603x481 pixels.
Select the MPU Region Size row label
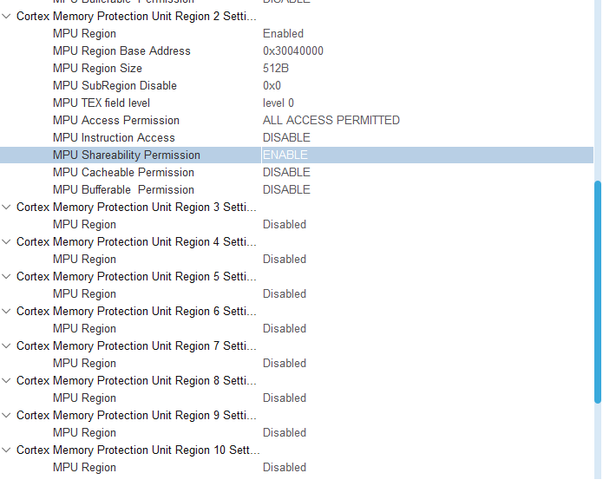tap(97, 68)
